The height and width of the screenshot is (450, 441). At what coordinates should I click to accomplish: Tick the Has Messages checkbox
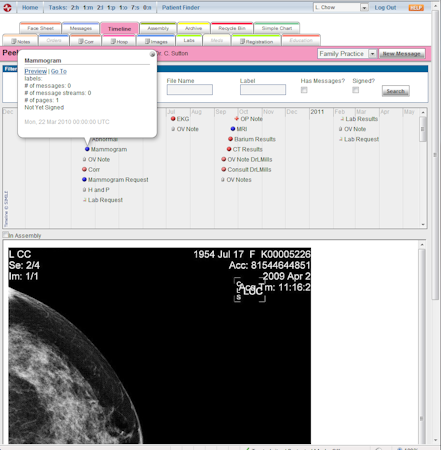click(x=304, y=90)
